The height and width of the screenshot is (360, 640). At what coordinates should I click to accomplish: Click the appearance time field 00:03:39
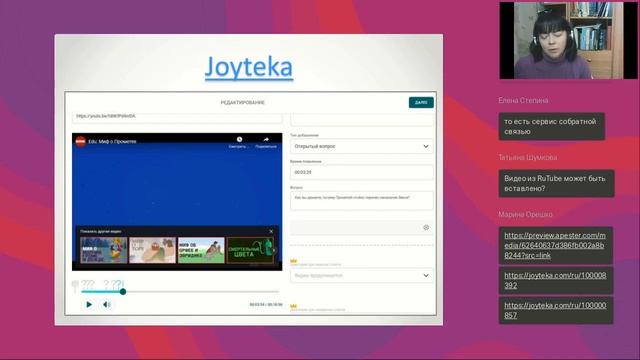click(x=362, y=172)
